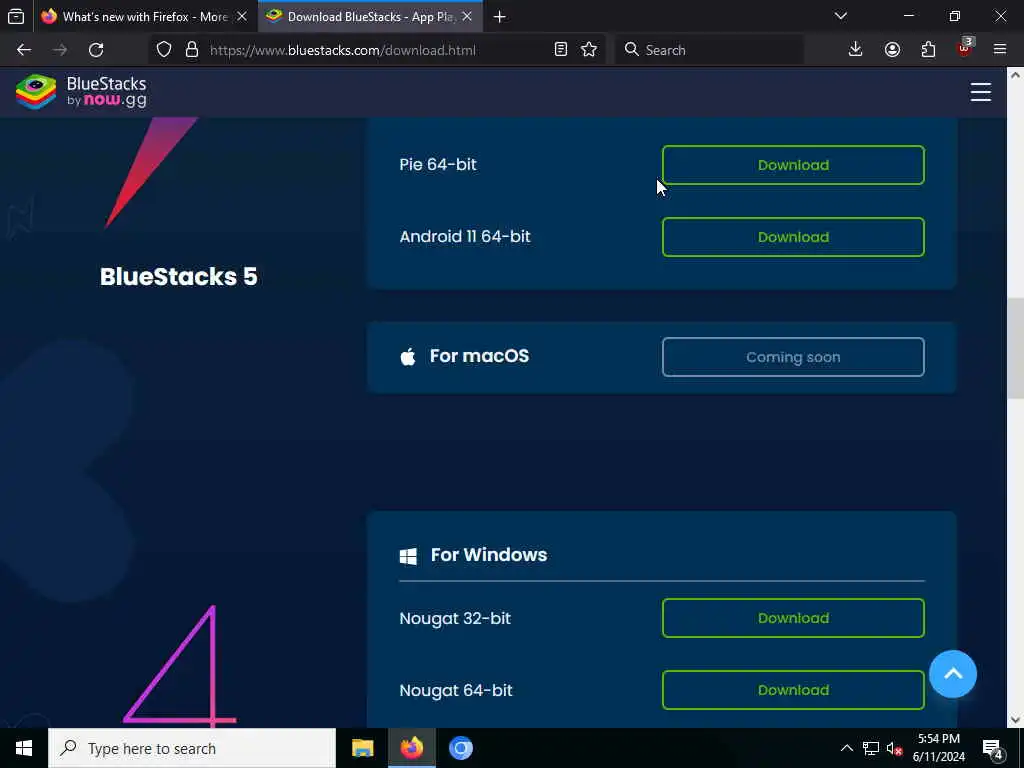Image resolution: width=1024 pixels, height=768 pixels.
Task: Bookmark this page with the star icon
Action: [588, 50]
